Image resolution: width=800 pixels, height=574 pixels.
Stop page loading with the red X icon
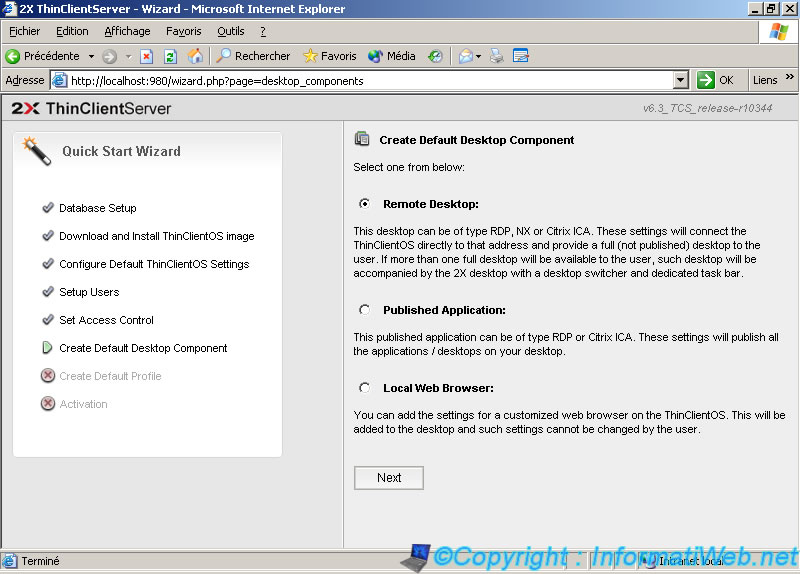pos(146,56)
